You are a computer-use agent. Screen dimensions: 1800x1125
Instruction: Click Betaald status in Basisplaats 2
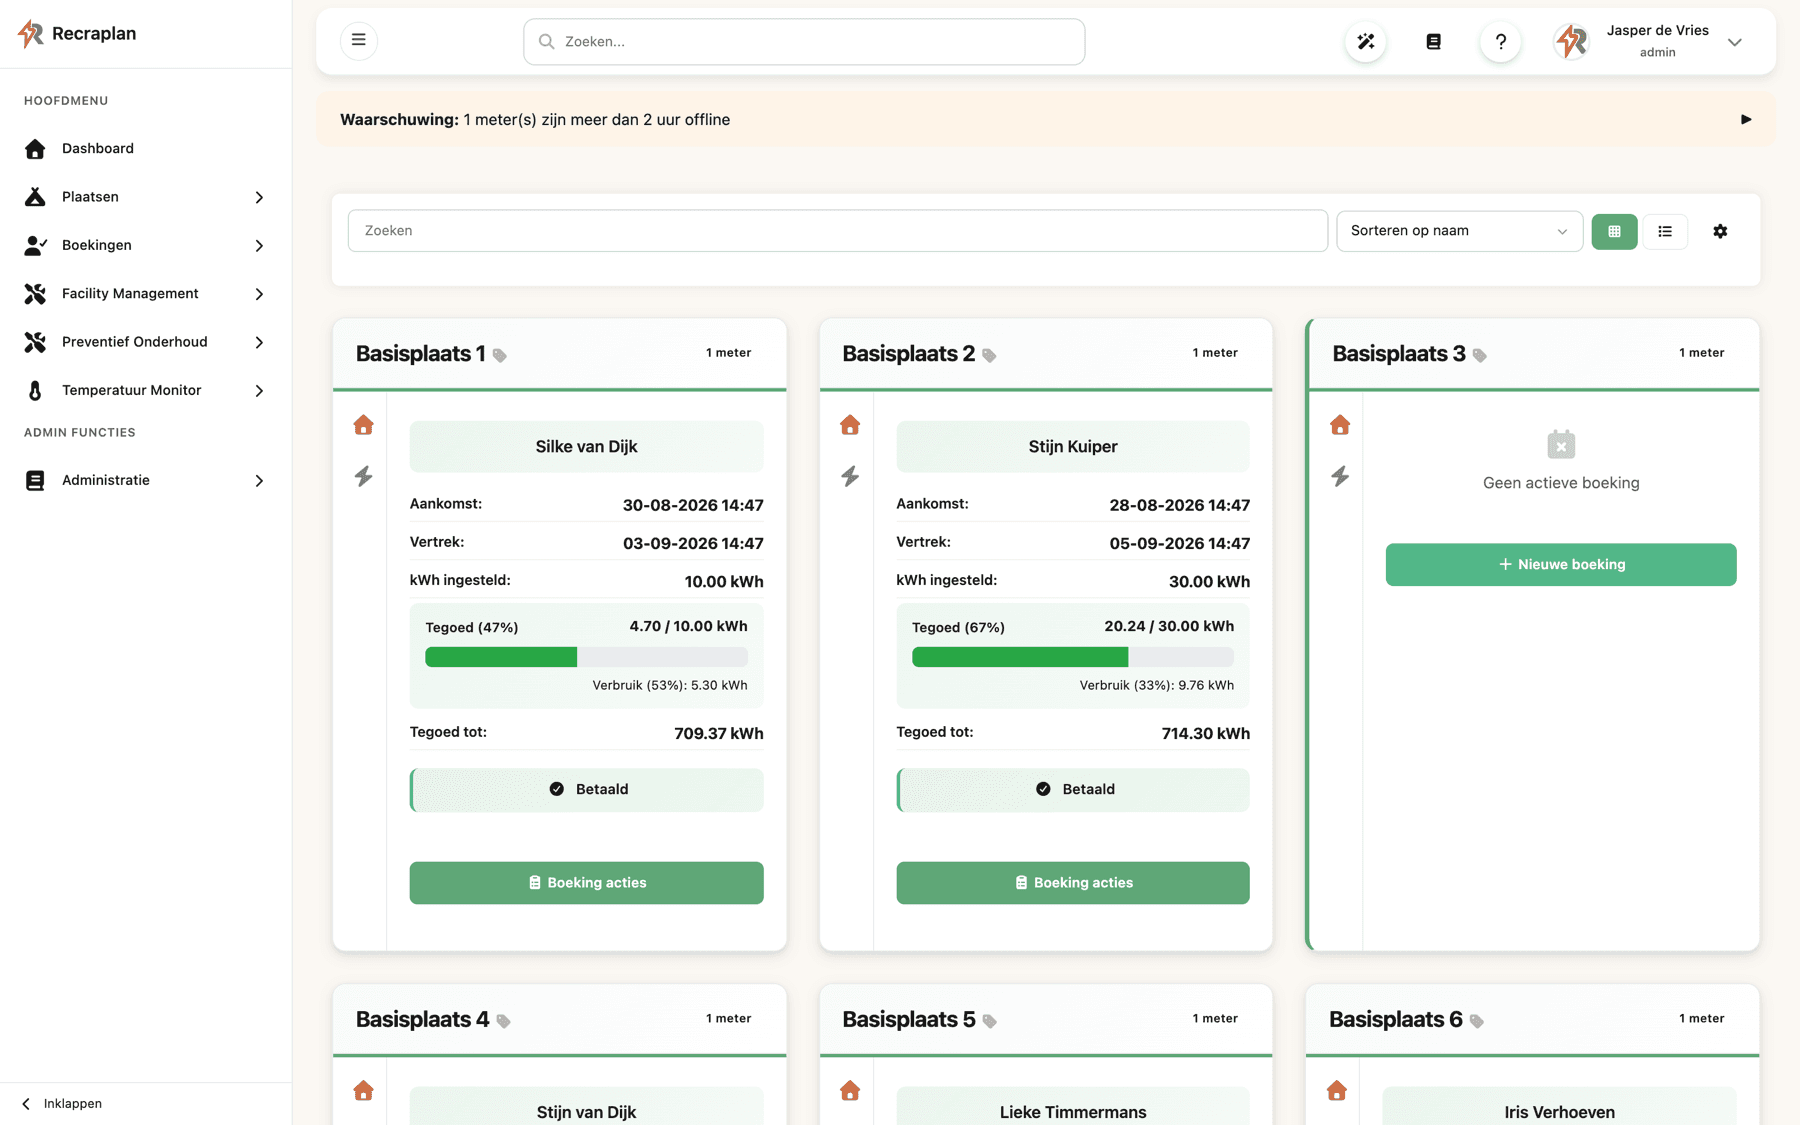tap(1073, 790)
